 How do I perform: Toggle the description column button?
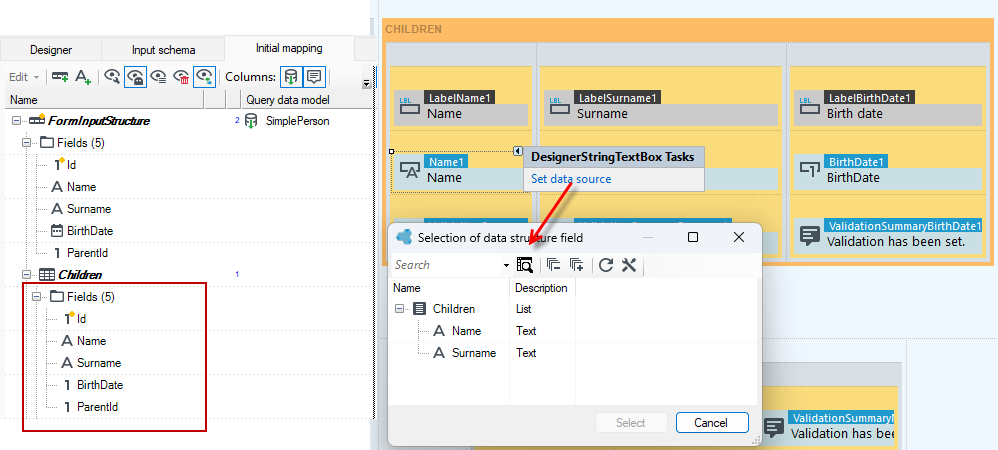point(314,77)
